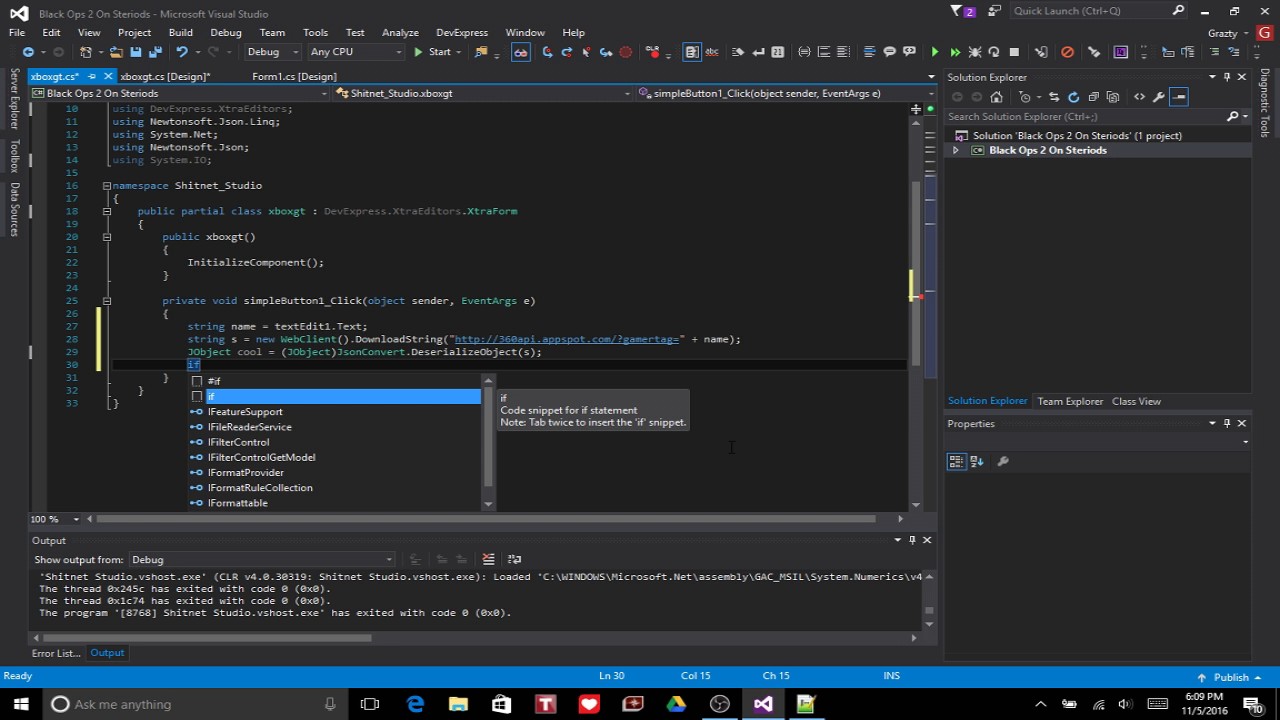Click Collapse All in Solution Explorer toolbar
The height and width of the screenshot is (720, 1280).
click(x=1093, y=97)
